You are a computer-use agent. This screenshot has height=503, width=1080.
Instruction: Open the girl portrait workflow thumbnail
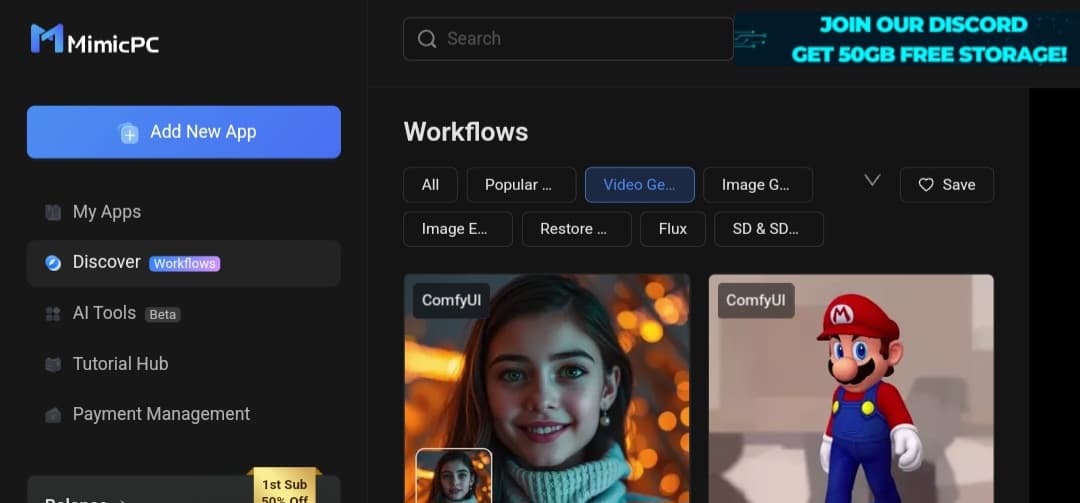pyautogui.click(x=547, y=389)
